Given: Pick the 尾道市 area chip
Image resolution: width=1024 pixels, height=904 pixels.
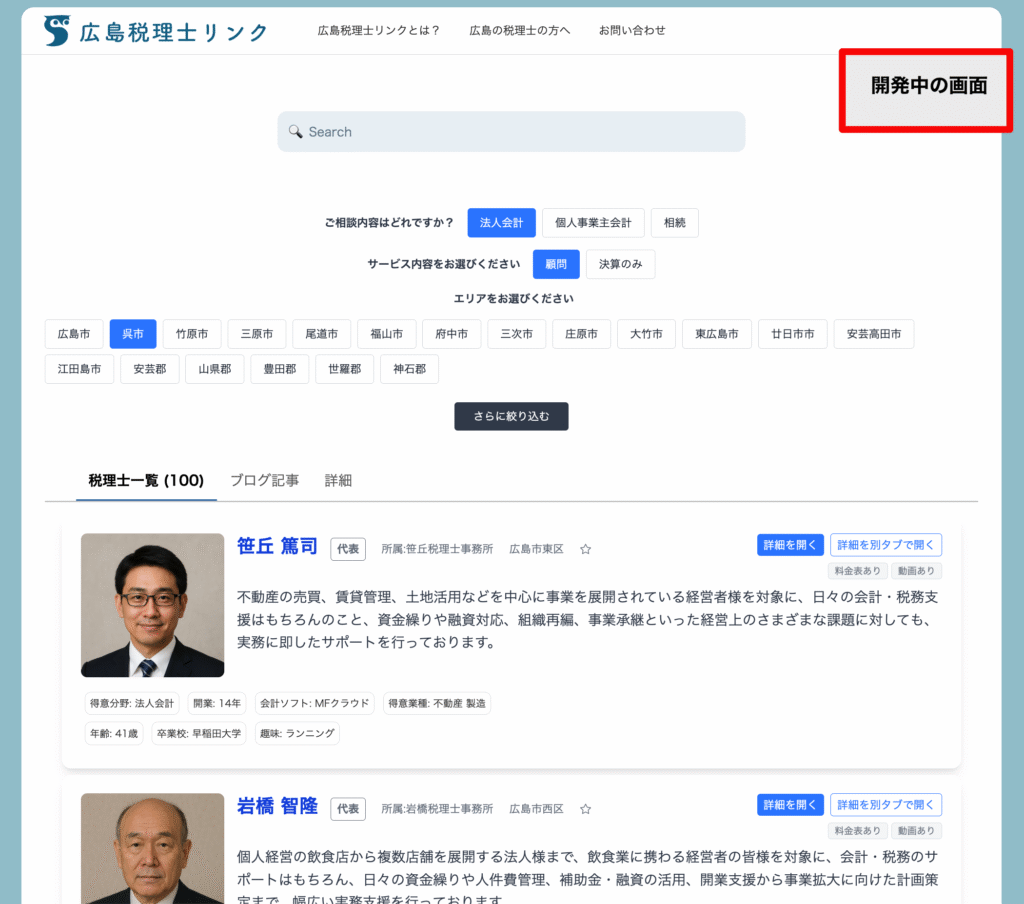Looking at the screenshot, I should click(322, 334).
